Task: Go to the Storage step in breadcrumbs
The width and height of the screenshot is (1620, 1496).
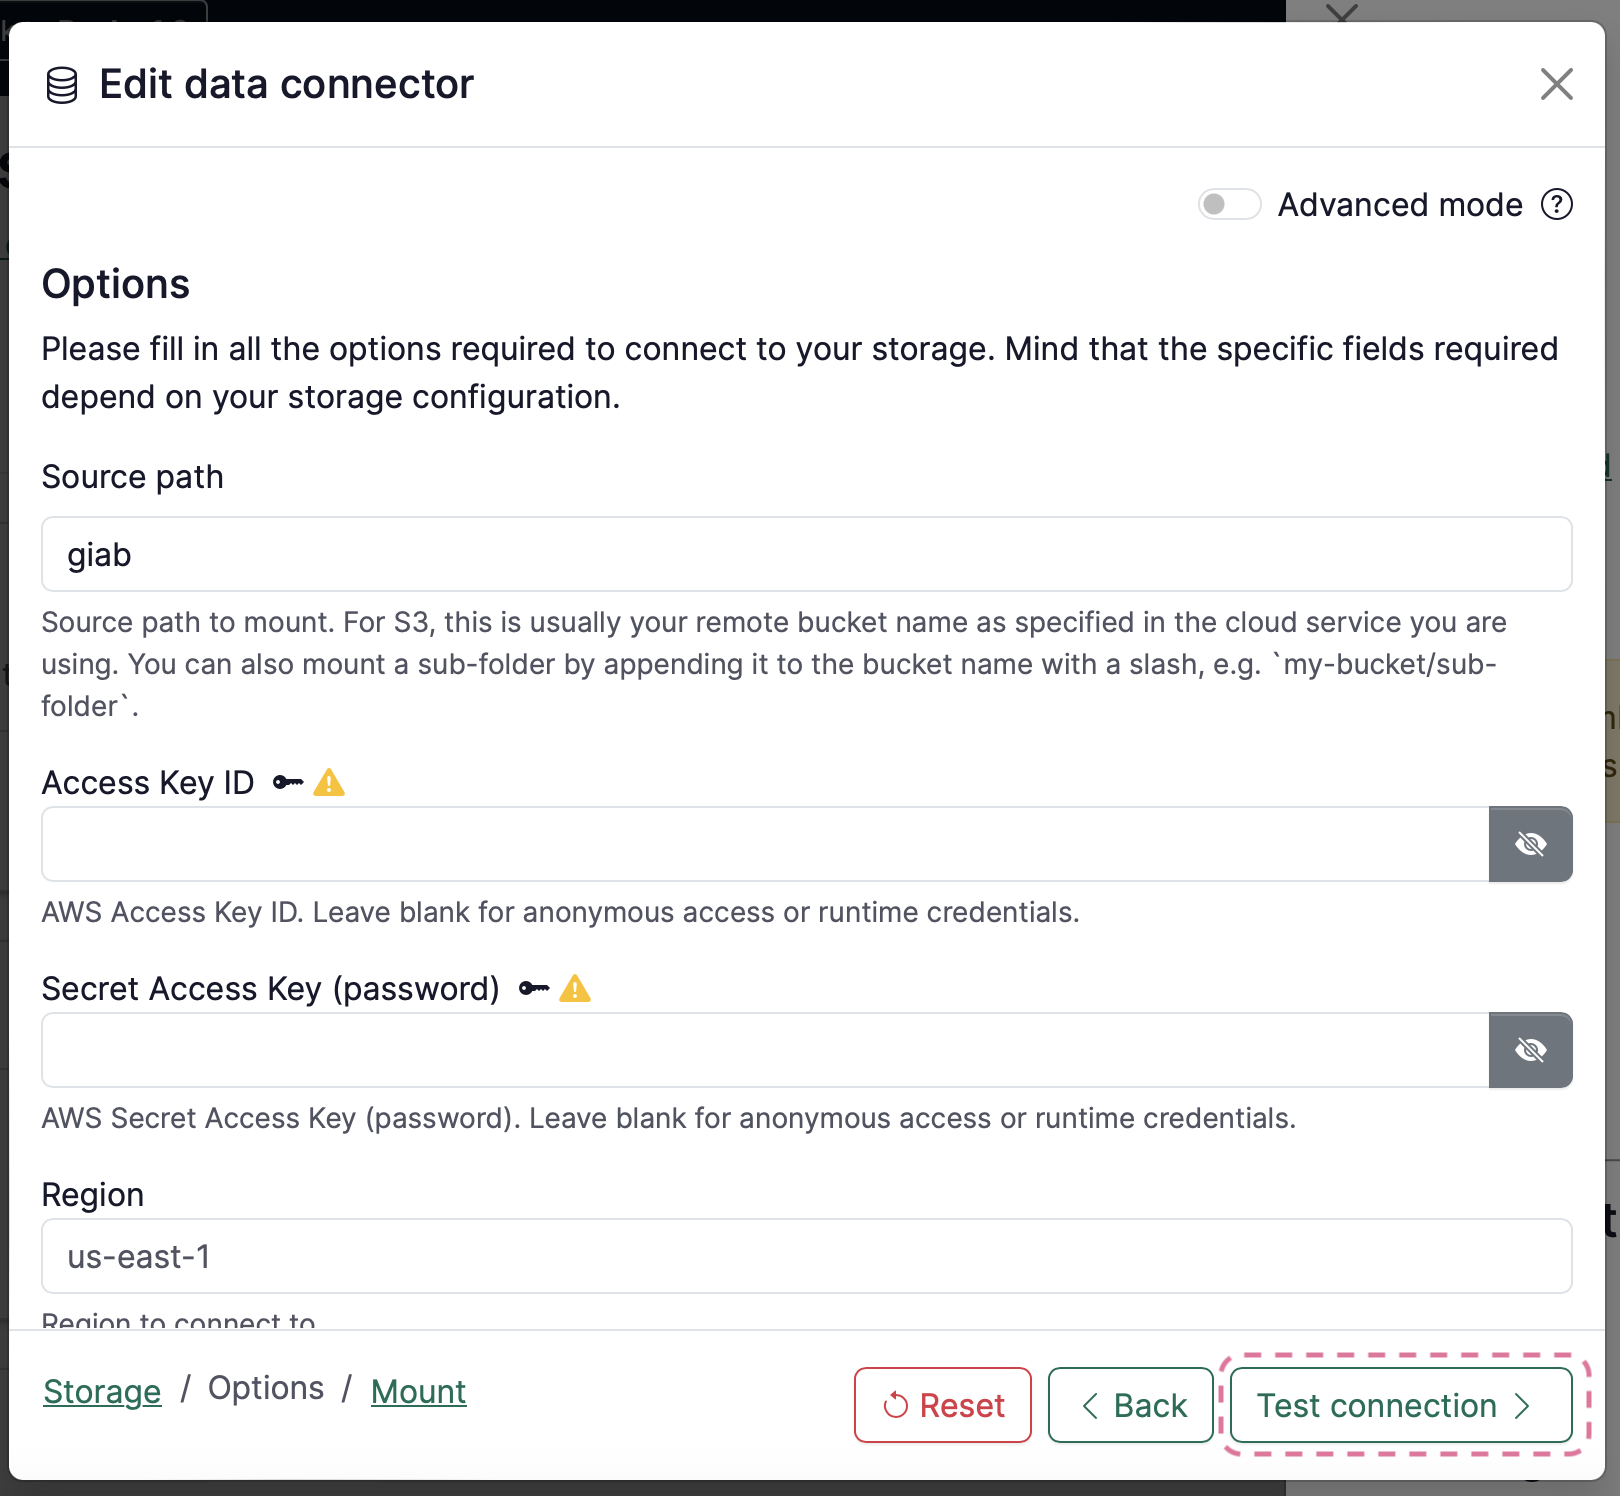Action: tap(102, 1391)
